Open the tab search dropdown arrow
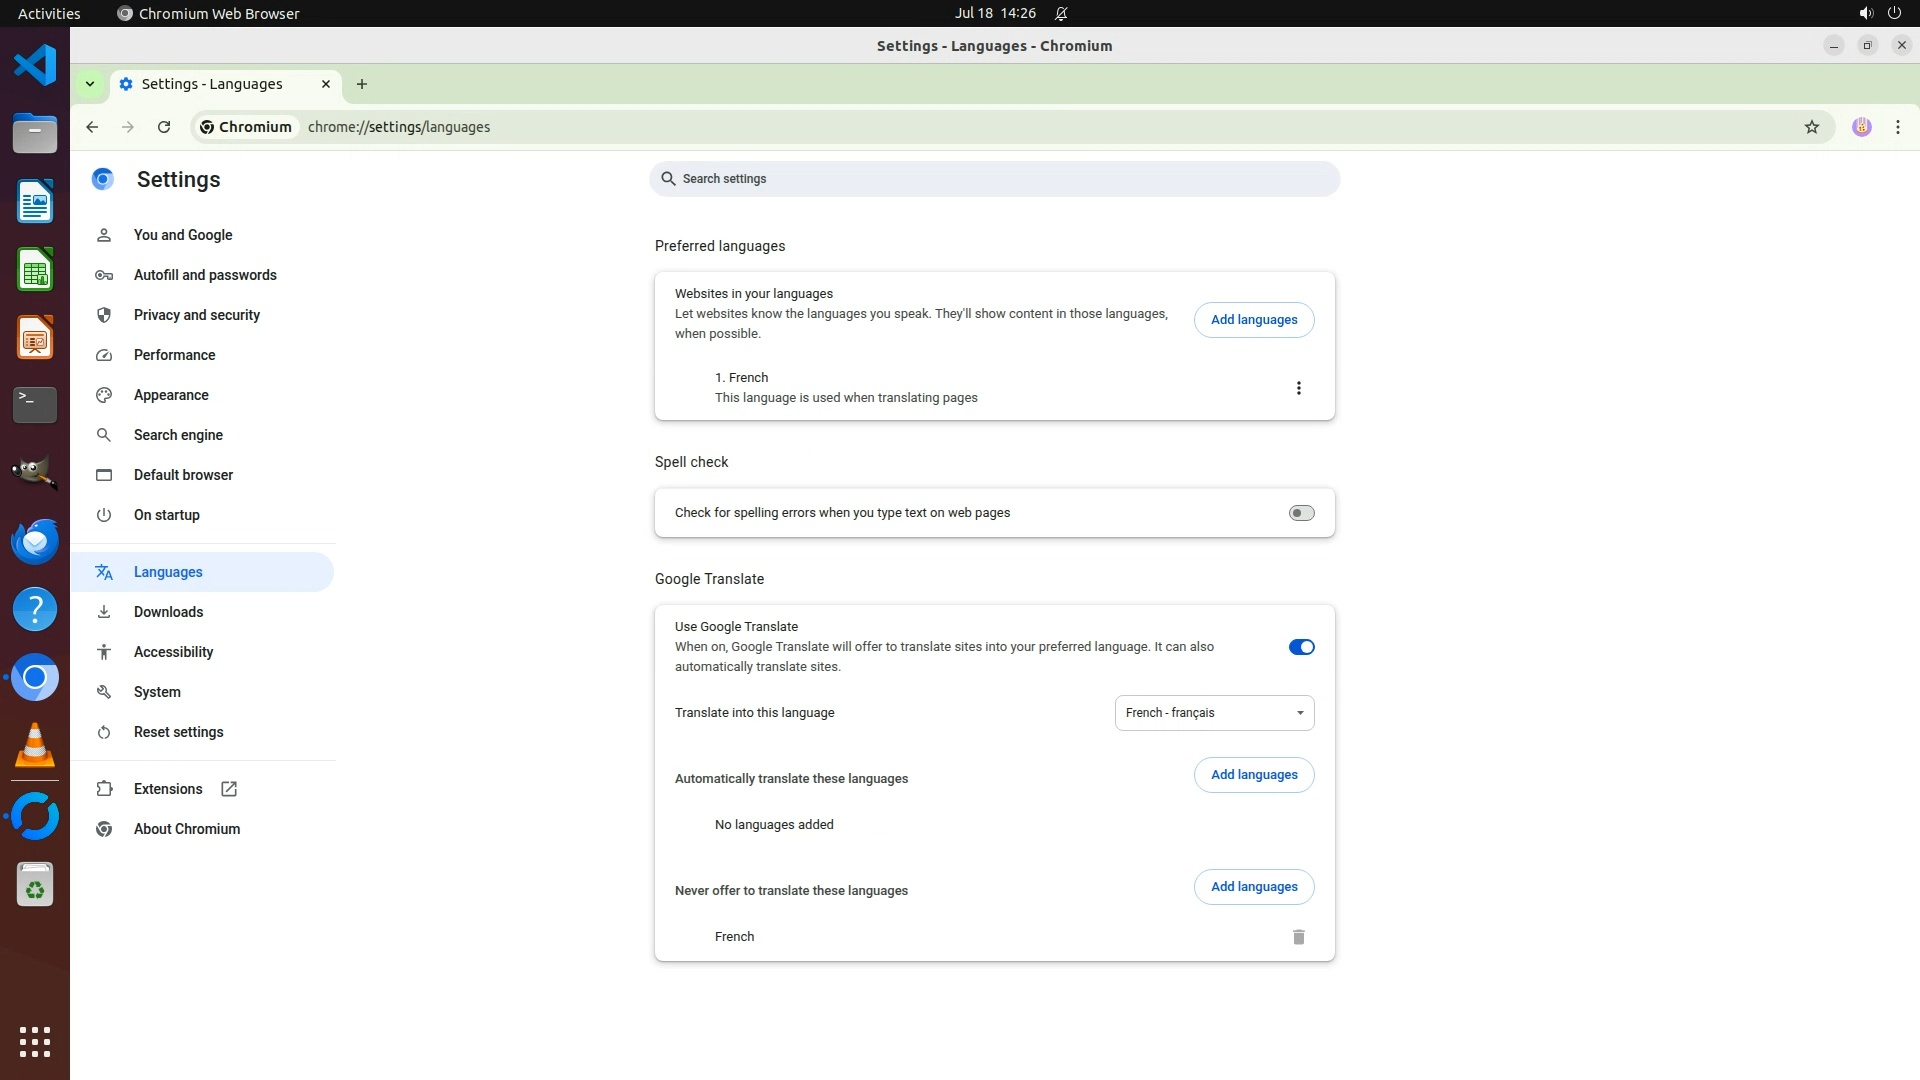The image size is (1920, 1080). [x=90, y=84]
